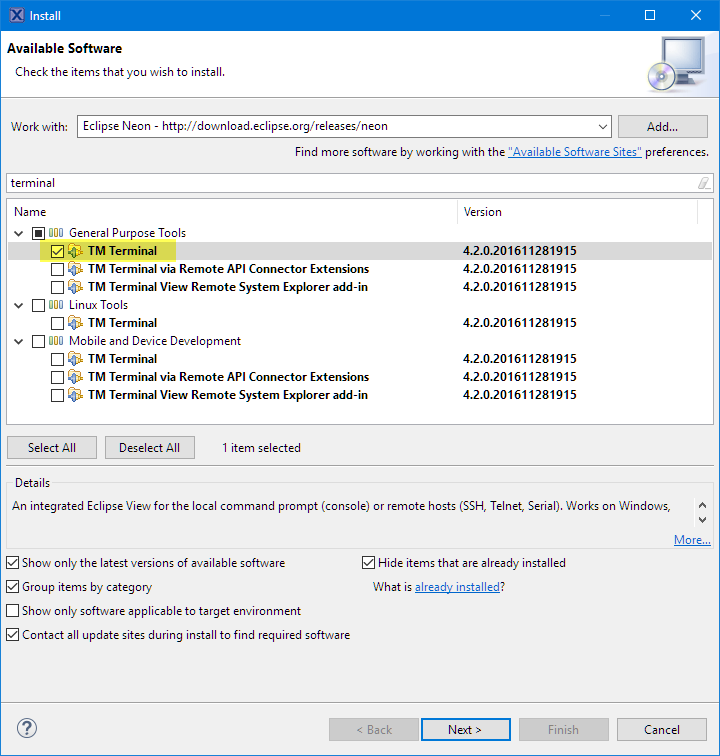Screen dimensions: 720x756
Task: Open the Work with site dropdown
Action: [602, 127]
